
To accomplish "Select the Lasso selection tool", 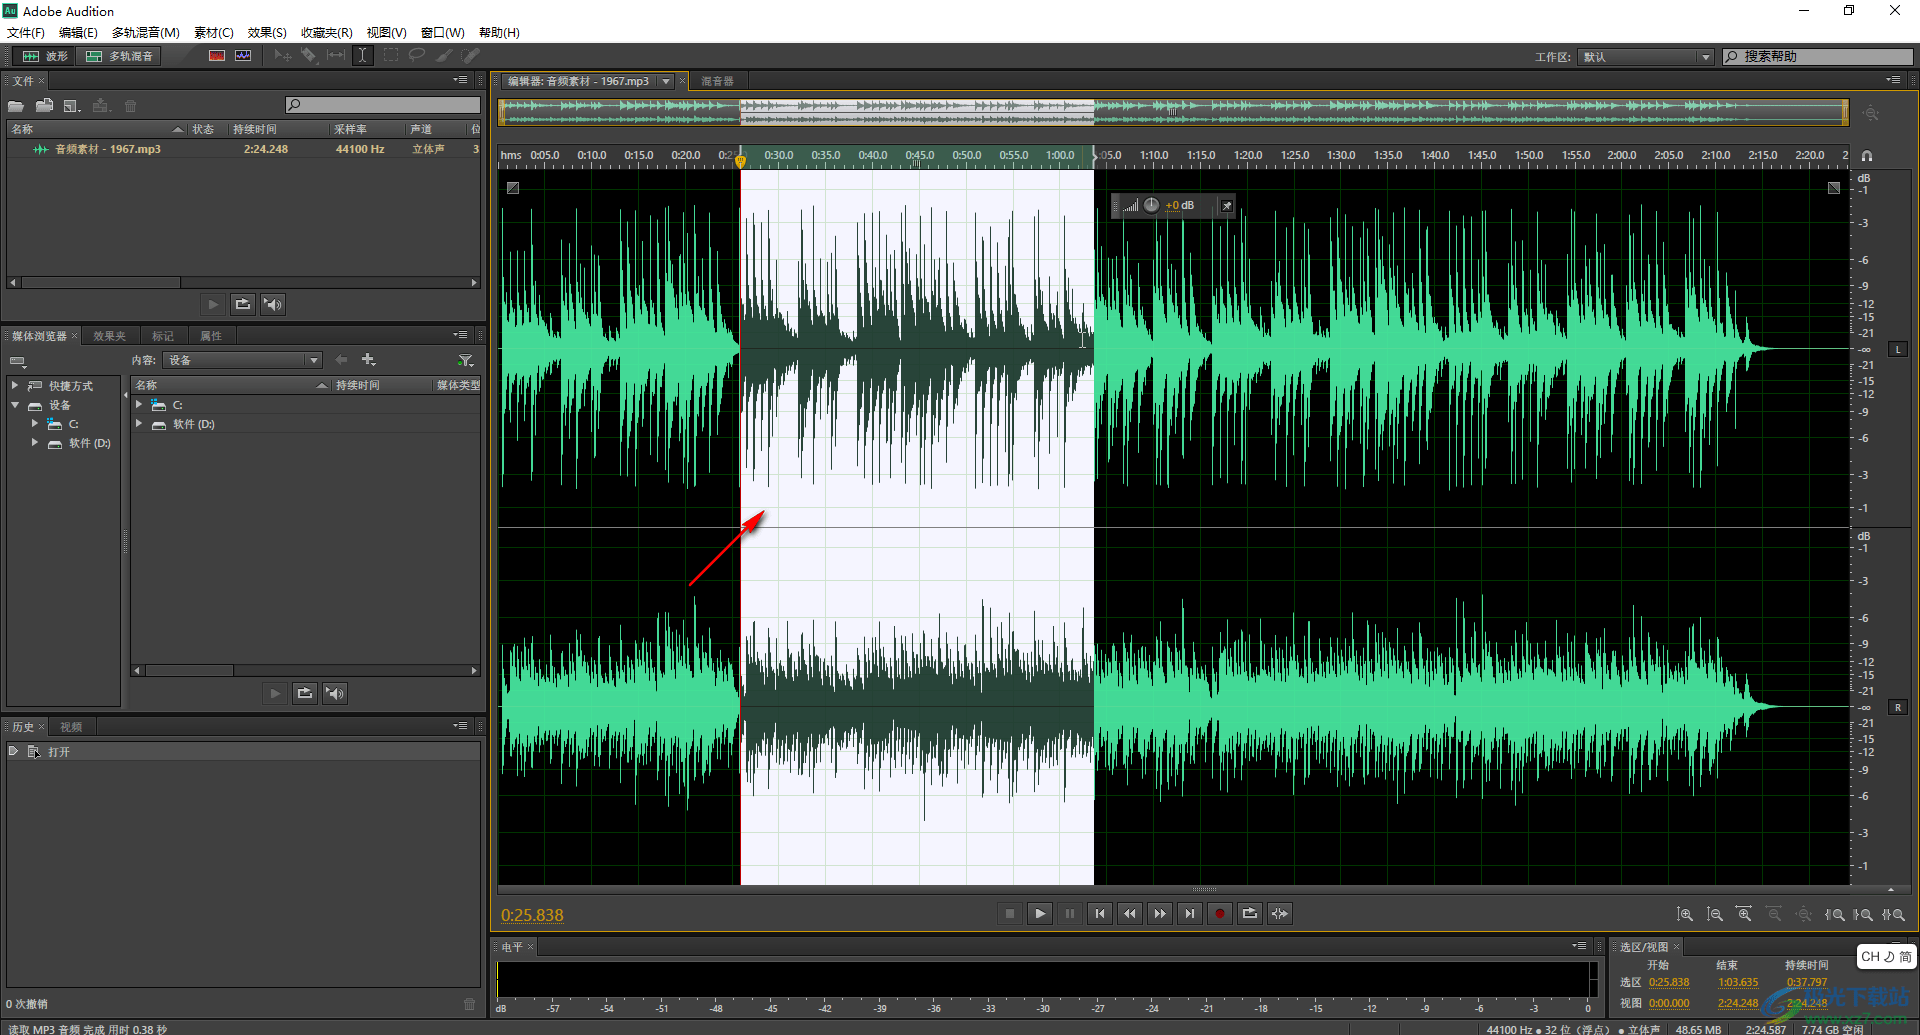I will tap(417, 56).
